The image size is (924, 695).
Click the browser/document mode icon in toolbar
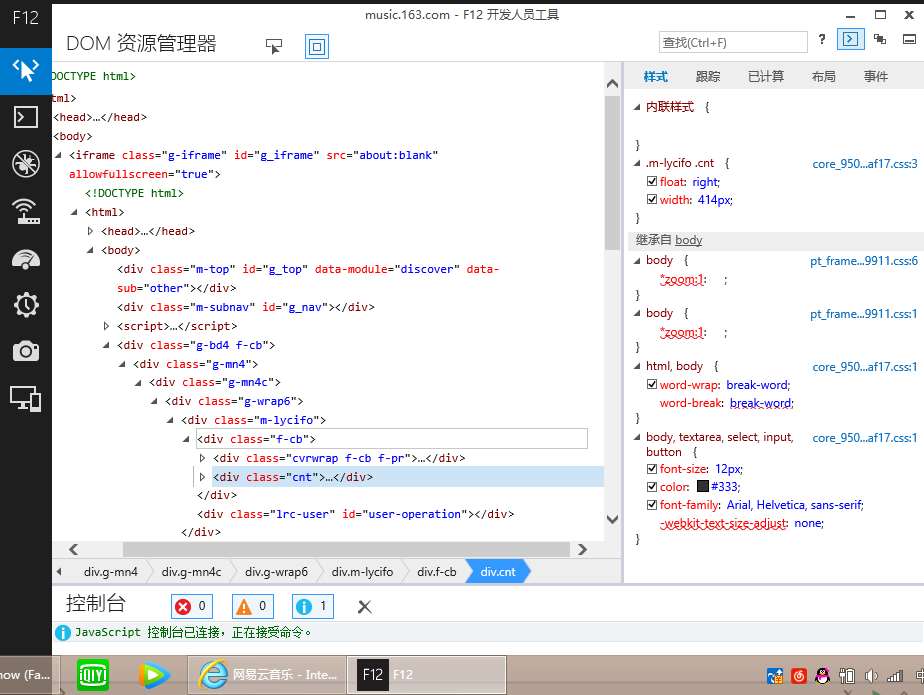pyautogui.click(x=880, y=39)
